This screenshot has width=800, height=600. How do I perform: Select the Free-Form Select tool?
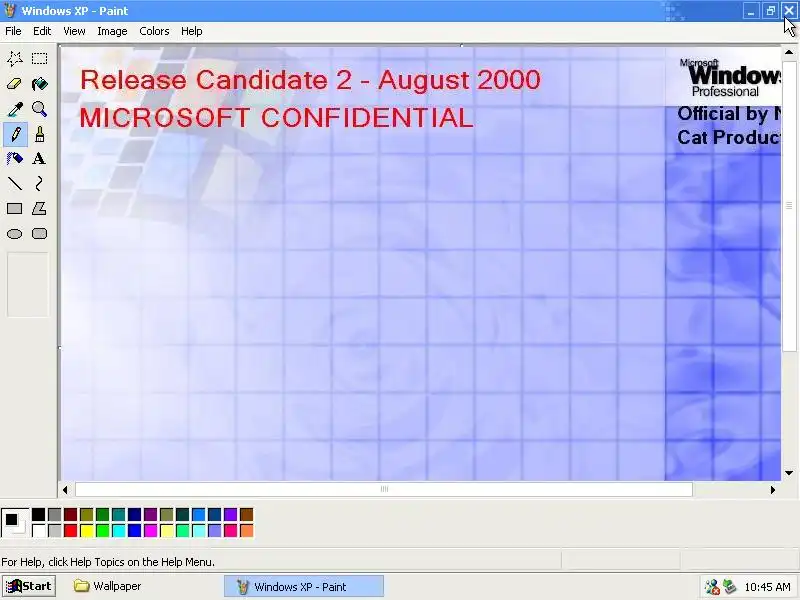(x=15, y=59)
